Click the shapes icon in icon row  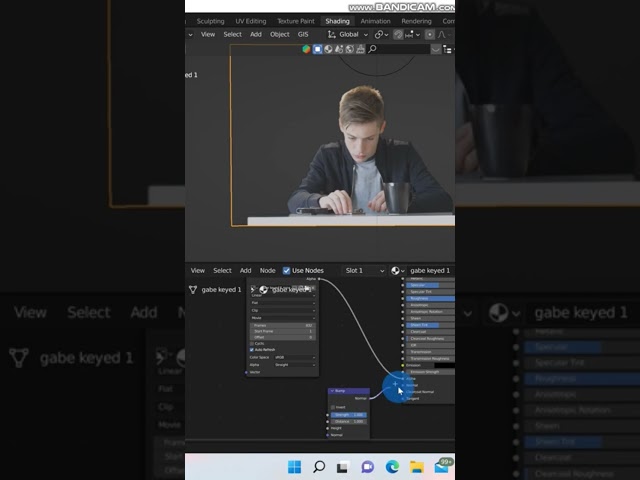tap(339, 49)
